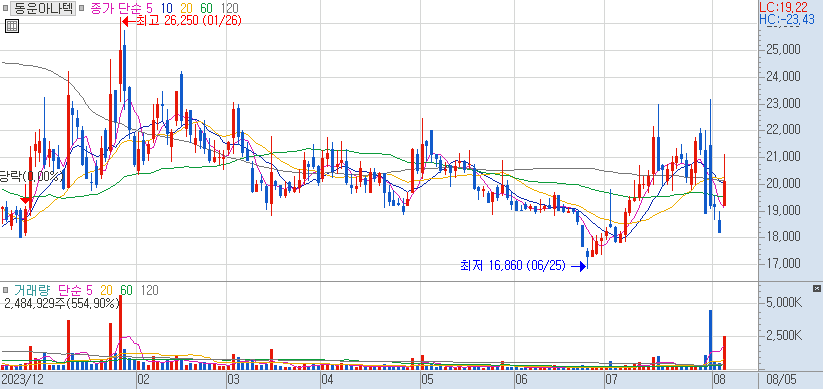Select the volume moving average 120 legend

coord(150,290)
